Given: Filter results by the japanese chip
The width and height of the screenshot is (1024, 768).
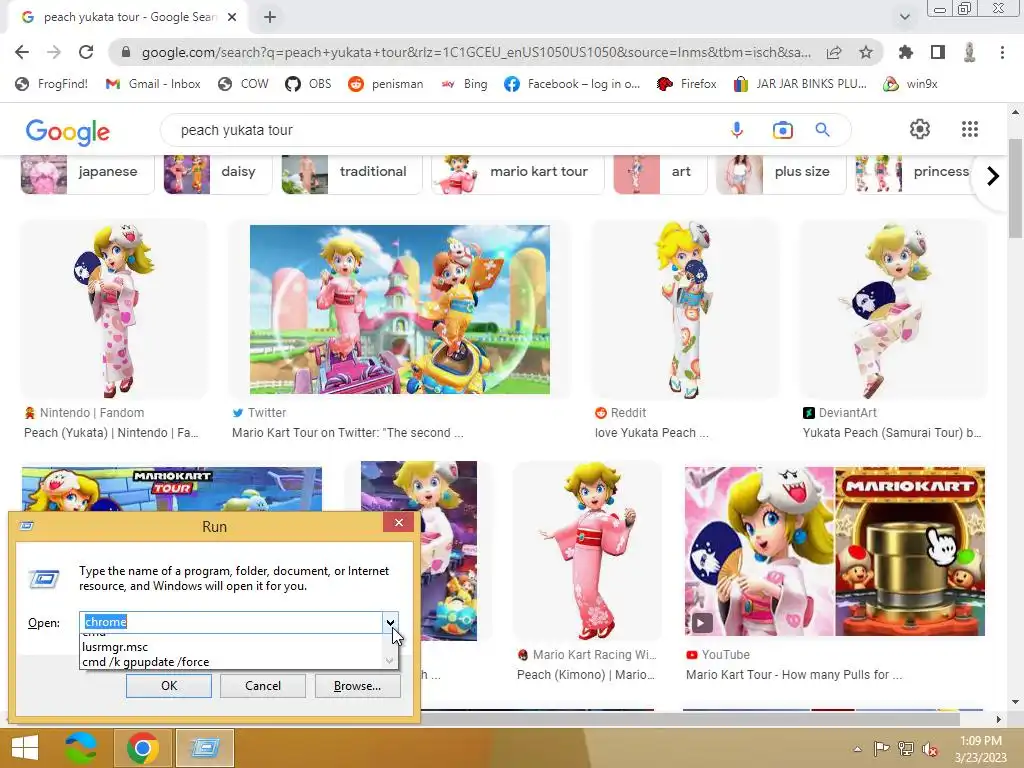Looking at the screenshot, I should 88,172.
